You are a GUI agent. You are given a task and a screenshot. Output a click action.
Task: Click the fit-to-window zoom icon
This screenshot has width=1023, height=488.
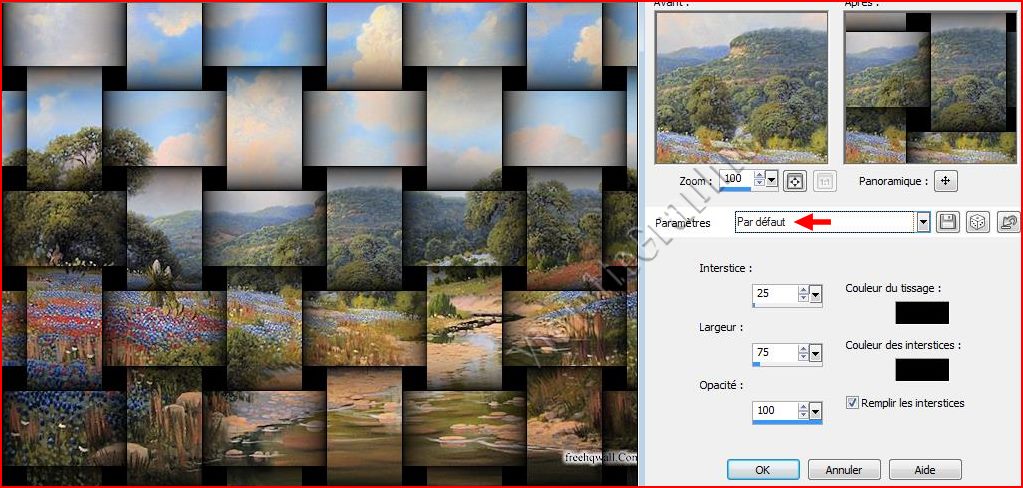click(795, 181)
